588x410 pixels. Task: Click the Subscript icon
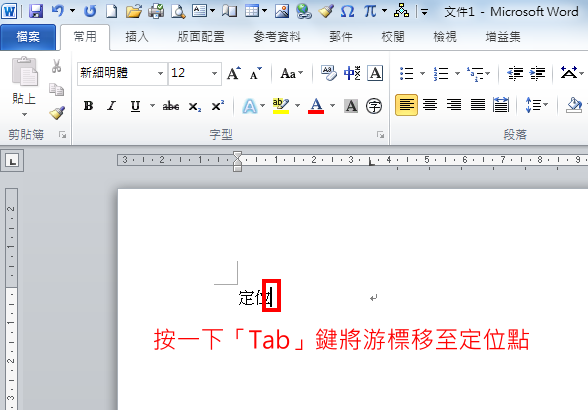(195, 107)
